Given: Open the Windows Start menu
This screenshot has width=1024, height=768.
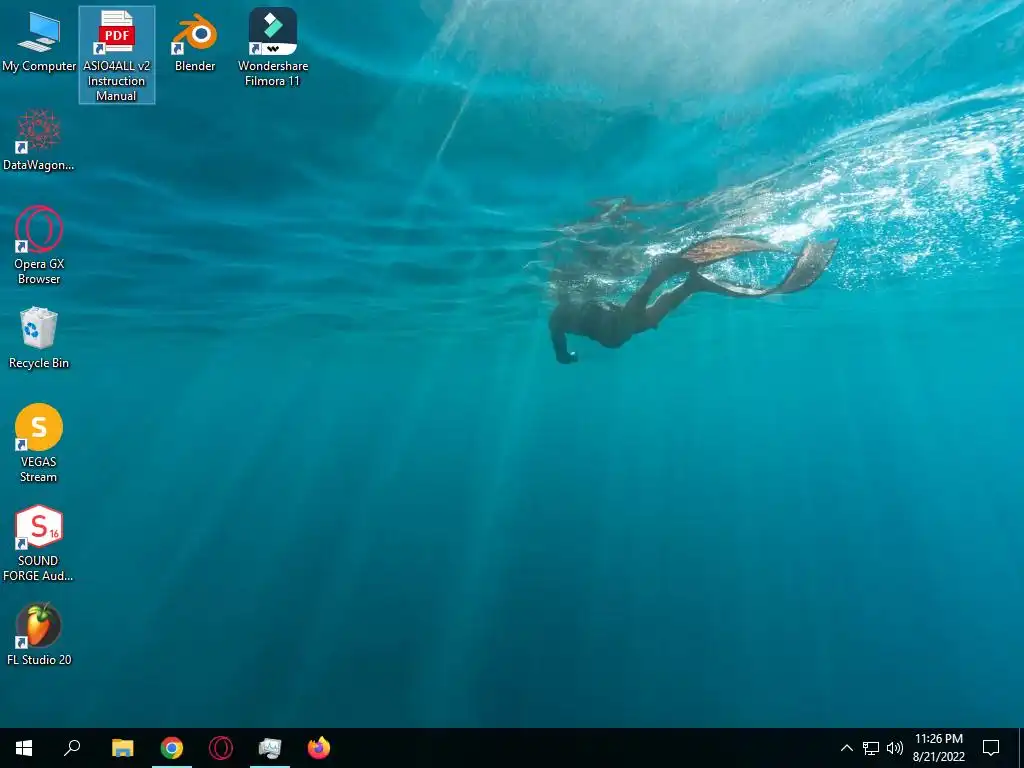Looking at the screenshot, I should click(x=24, y=748).
